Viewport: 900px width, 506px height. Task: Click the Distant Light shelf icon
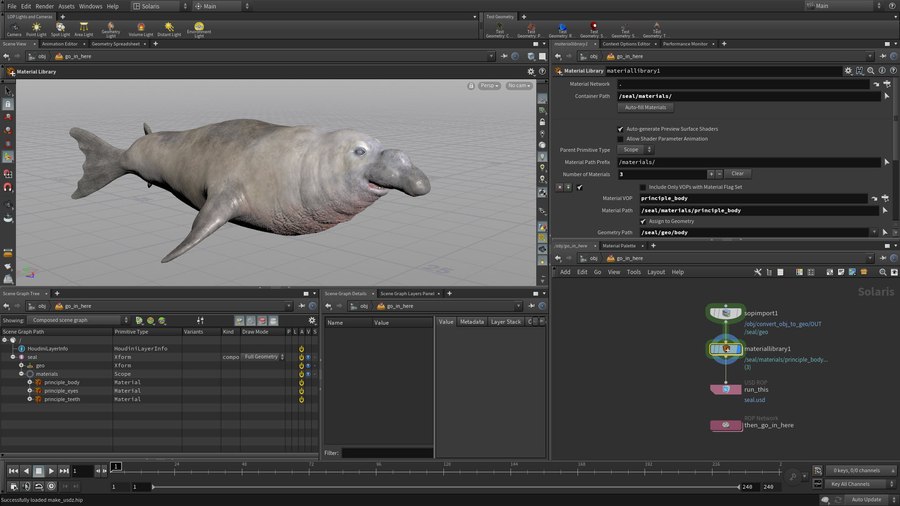pyautogui.click(x=168, y=27)
